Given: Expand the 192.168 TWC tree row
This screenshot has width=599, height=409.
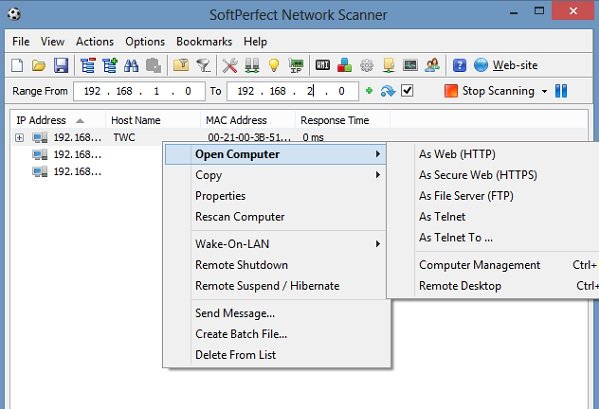Looking at the screenshot, I should click(19, 137).
